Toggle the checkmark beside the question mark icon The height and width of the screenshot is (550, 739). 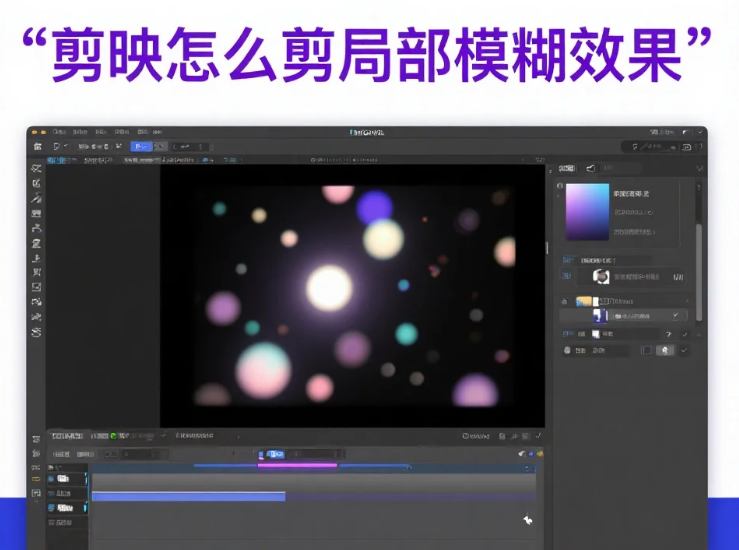tap(685, 334)
